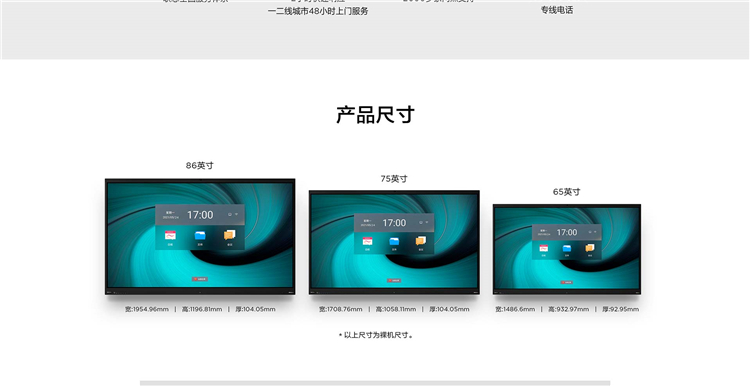Select the calendar icon on the 75-inch display

pyautogui.click(x=367, y=242)
